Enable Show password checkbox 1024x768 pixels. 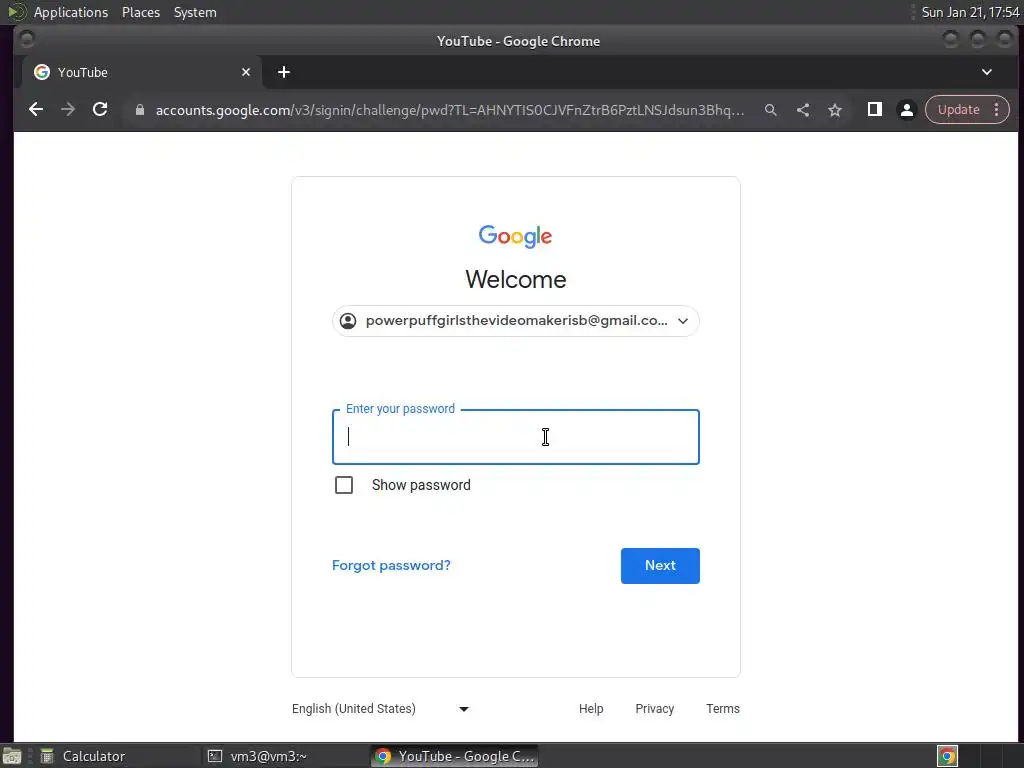344,485
